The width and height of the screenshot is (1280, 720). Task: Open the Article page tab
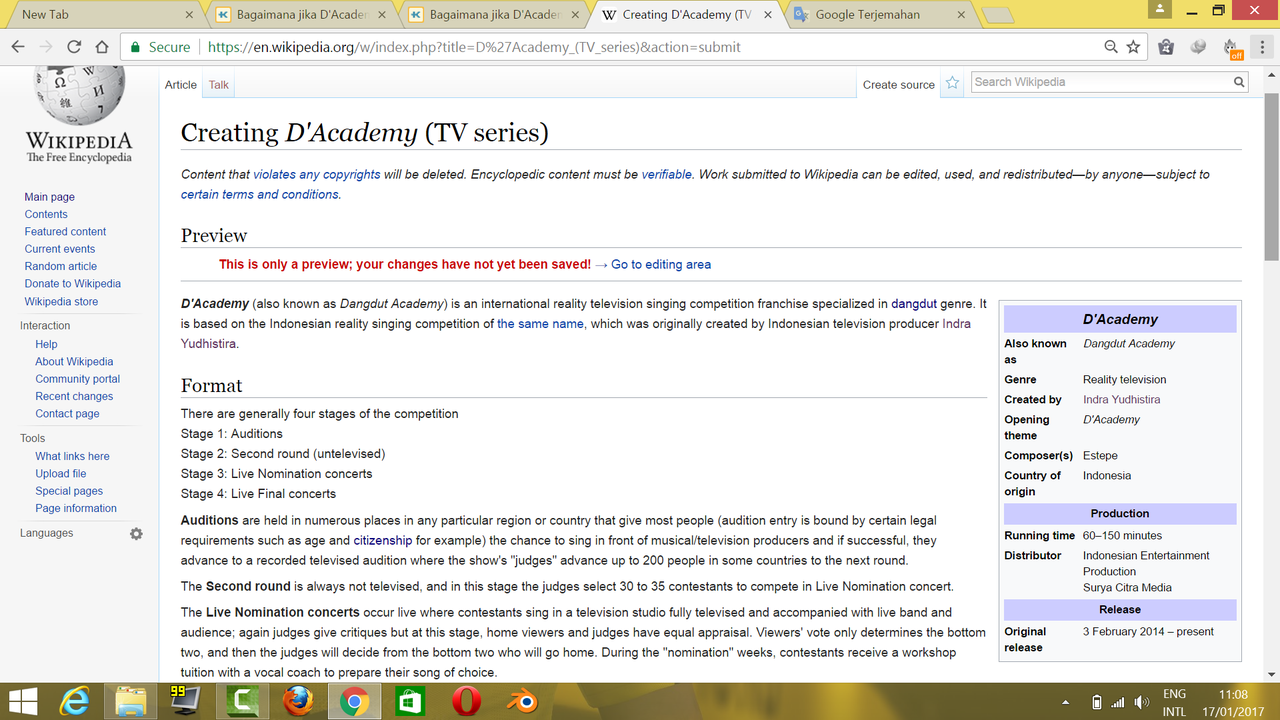pos(181,85)
